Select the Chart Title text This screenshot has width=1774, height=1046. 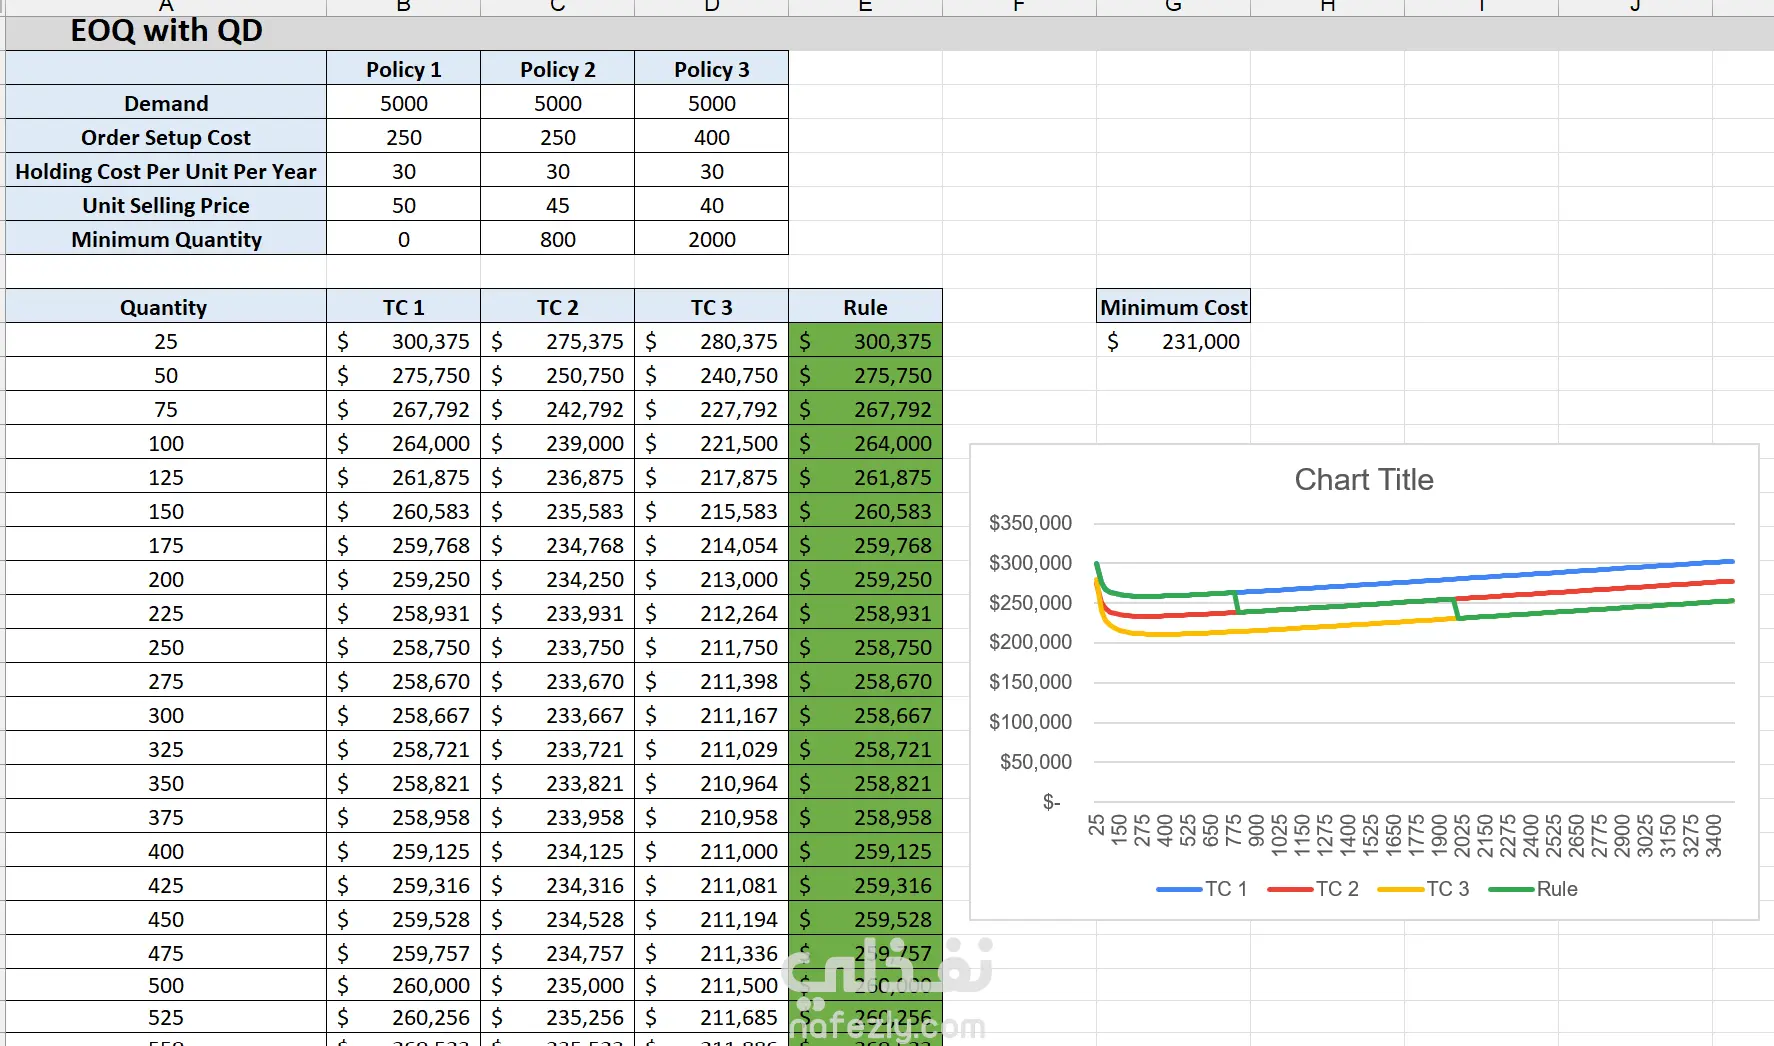tap(1363, 479)
